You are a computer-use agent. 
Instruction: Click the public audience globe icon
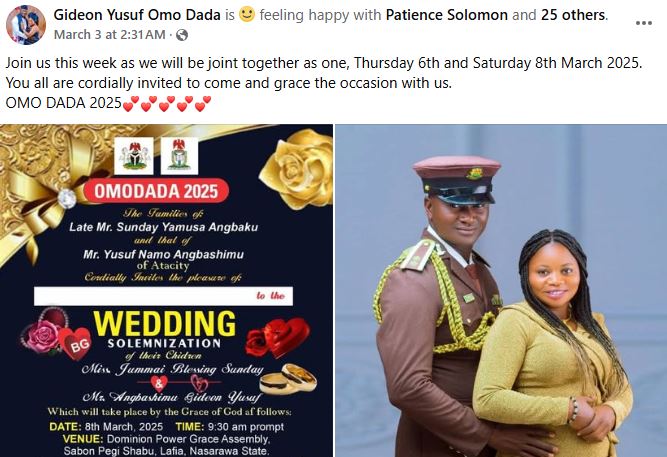182,35
